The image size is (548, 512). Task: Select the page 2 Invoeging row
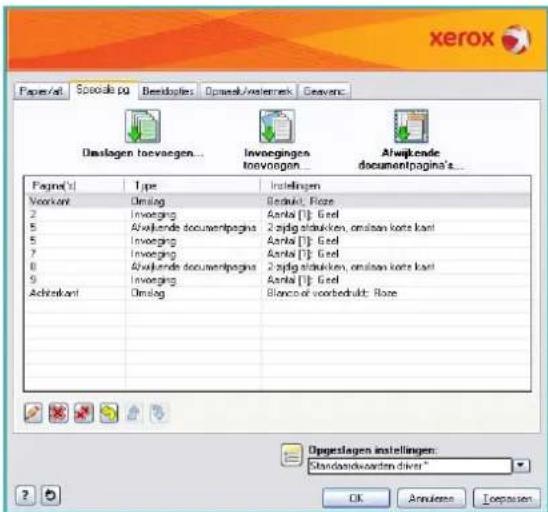tap(278, 214)
